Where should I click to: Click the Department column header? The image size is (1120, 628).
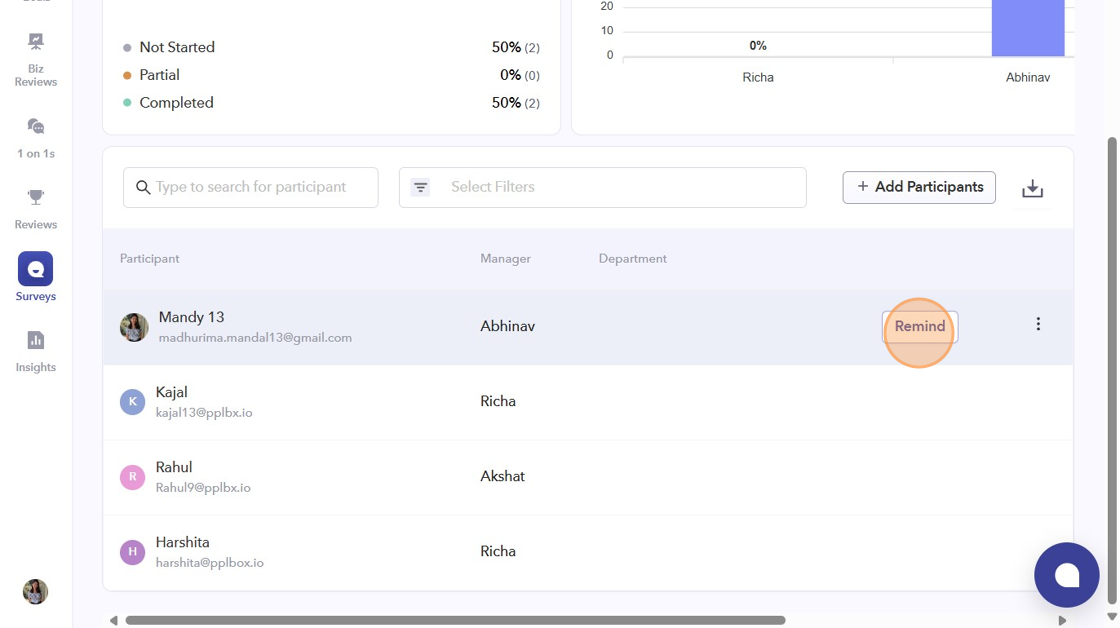click(632, 259)
